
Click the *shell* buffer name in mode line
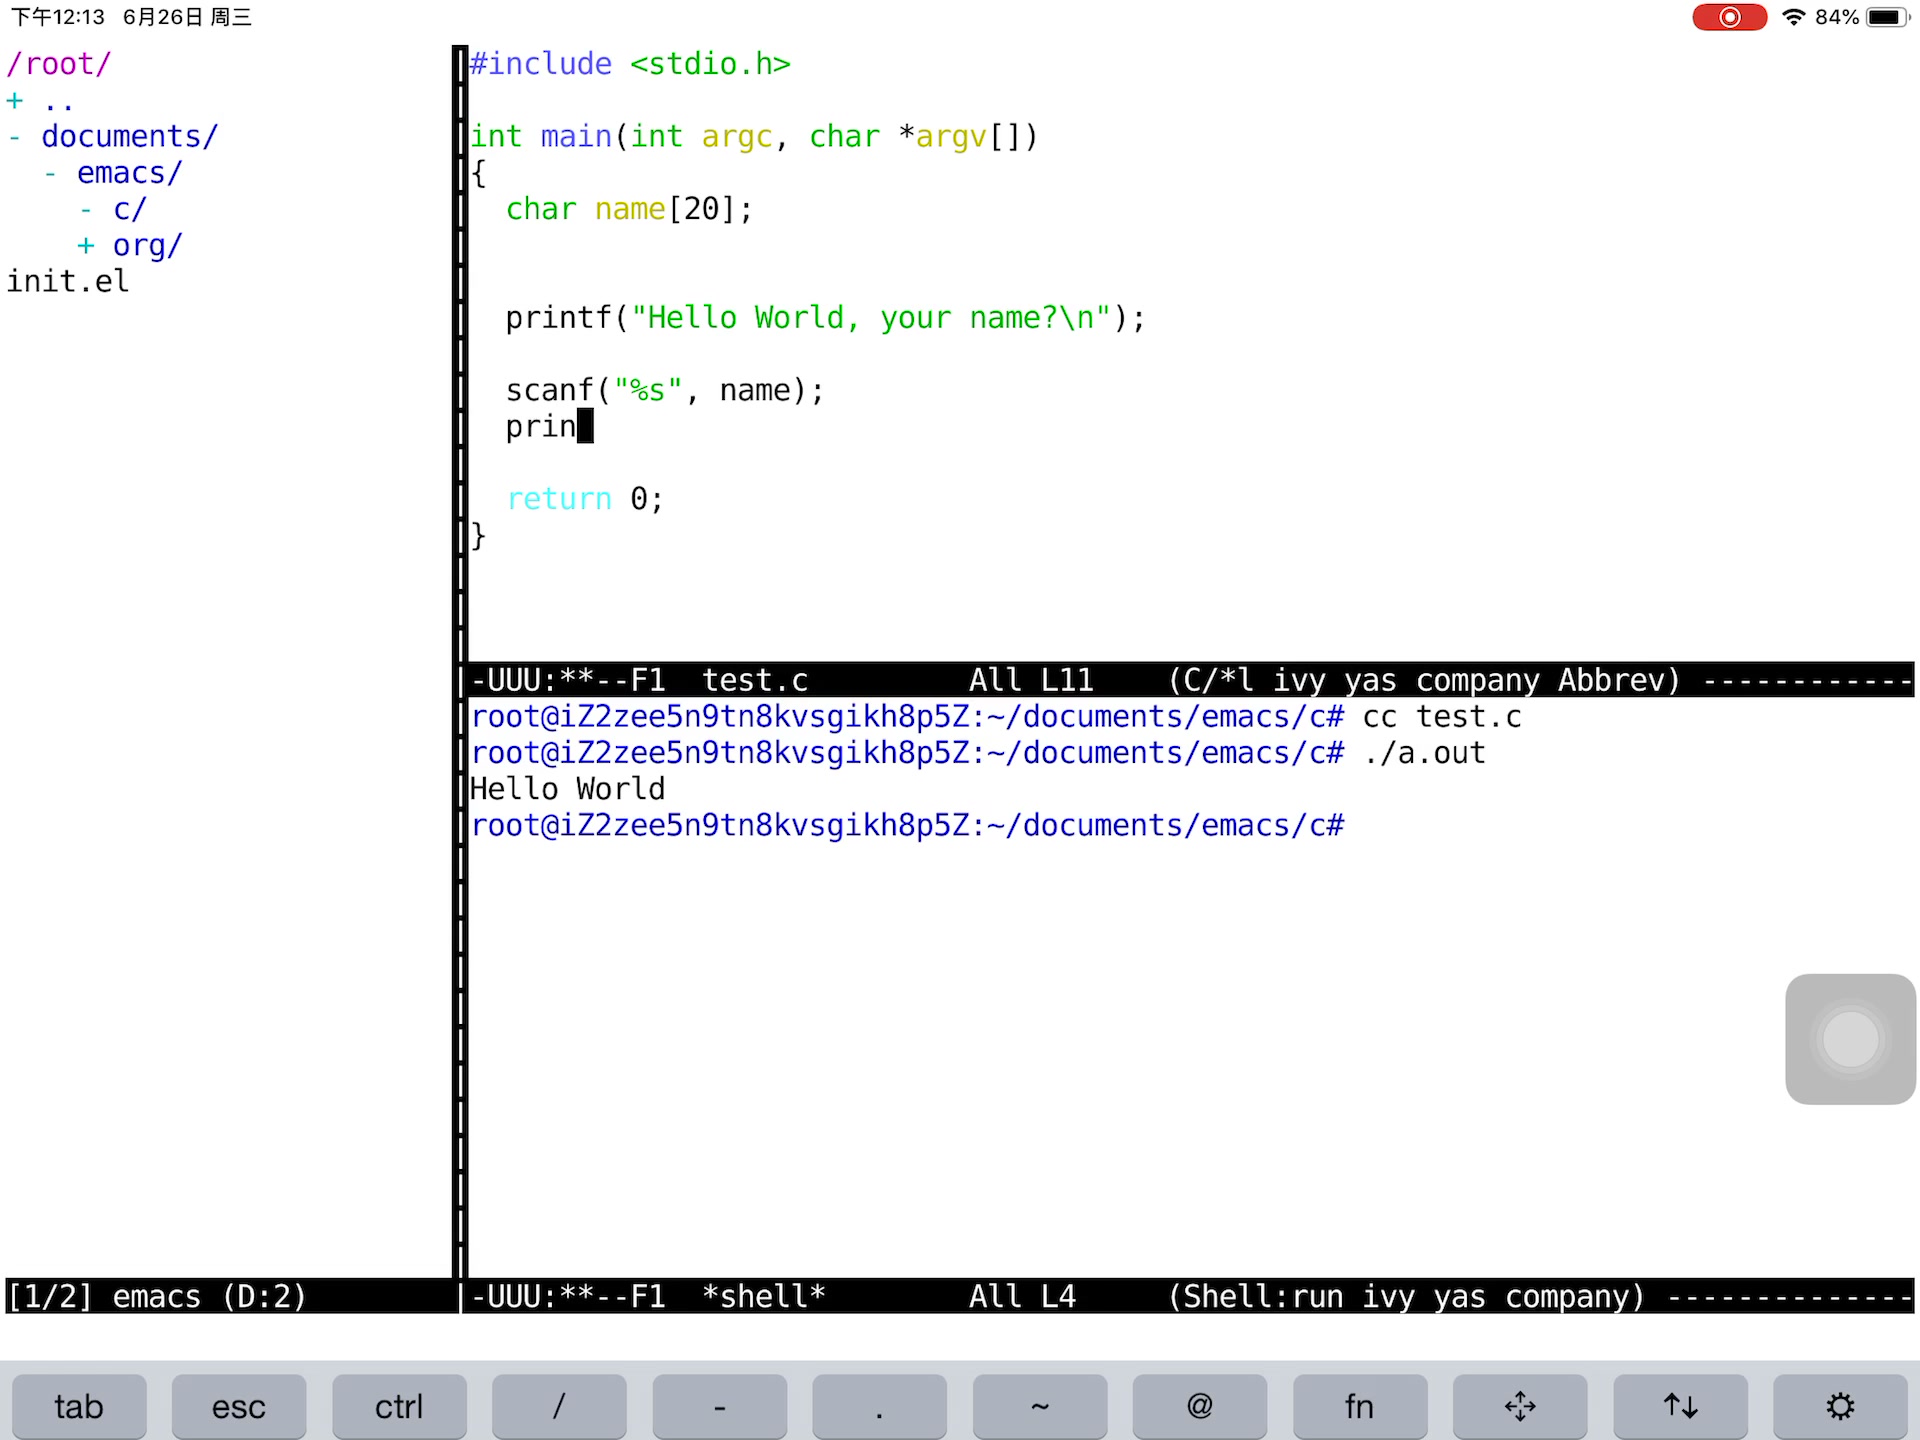764,1296
